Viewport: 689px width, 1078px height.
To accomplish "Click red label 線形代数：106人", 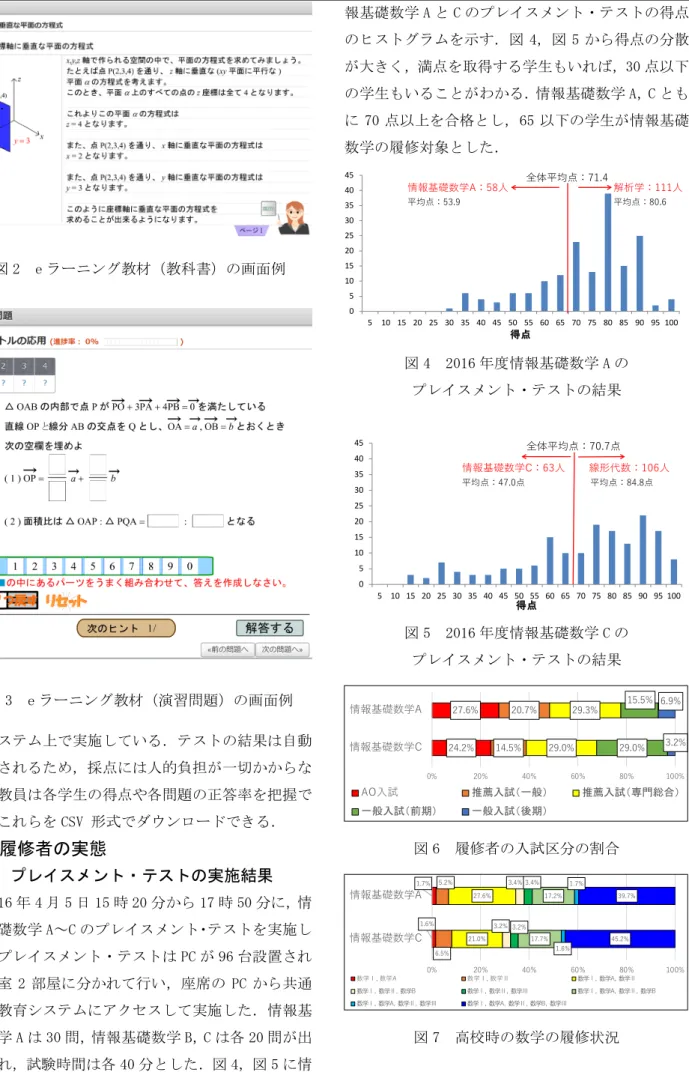I will click(x=628, y=468).
